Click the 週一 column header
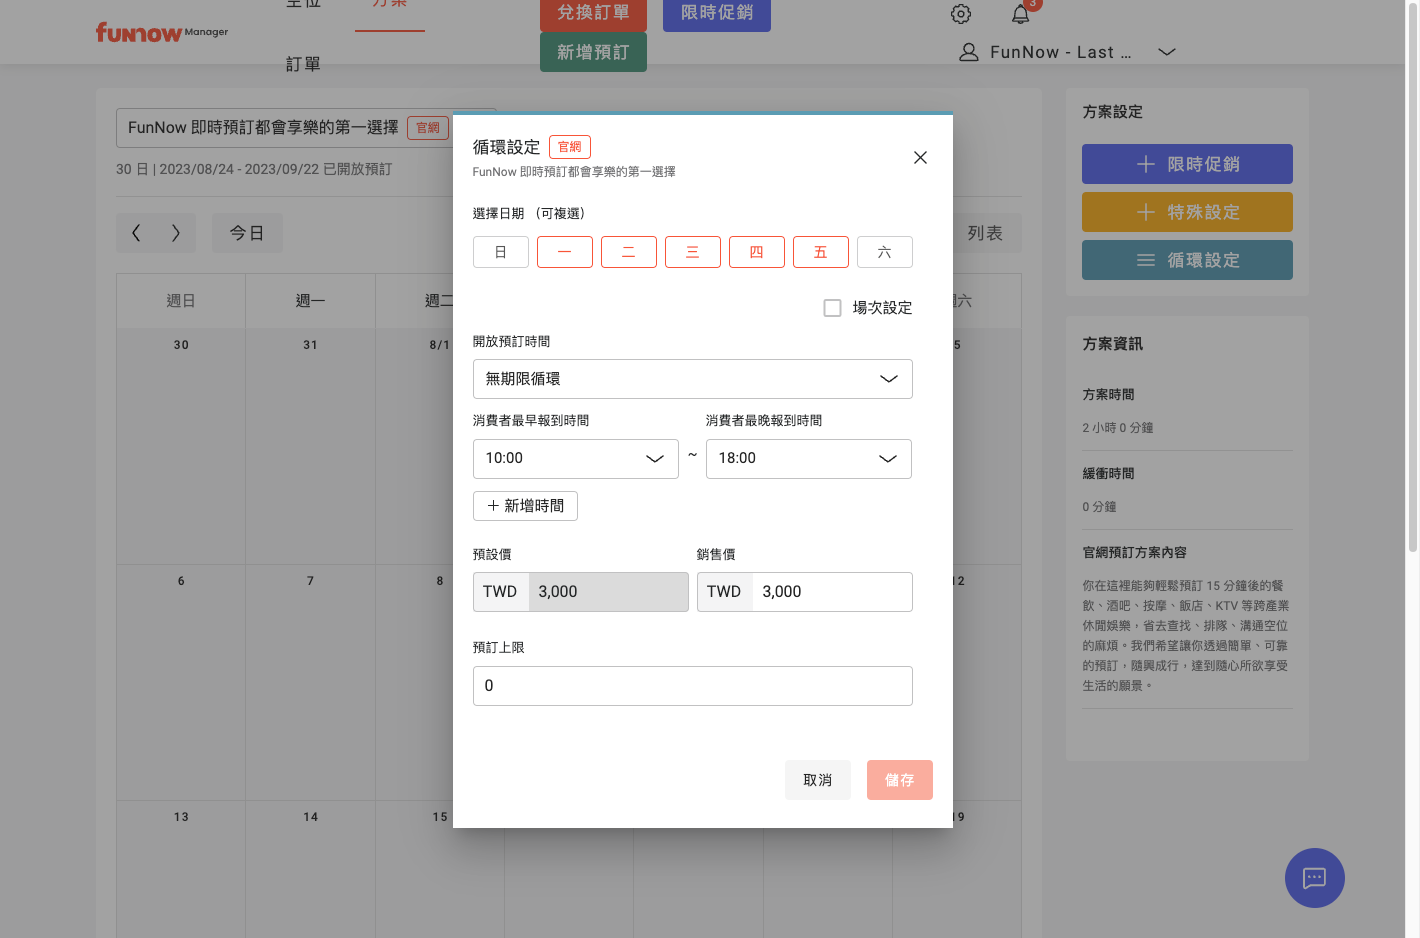 click(311, 301)
